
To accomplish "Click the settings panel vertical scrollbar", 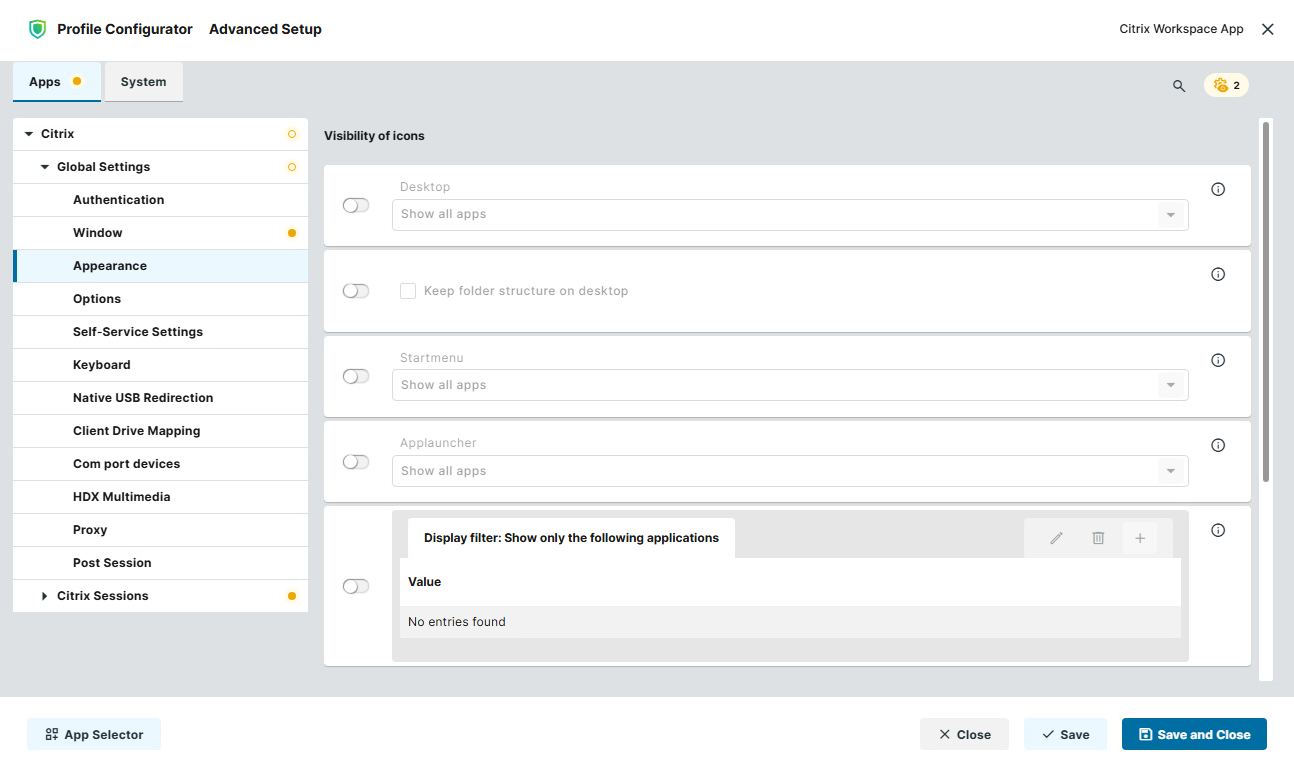I will [1266, 301].
